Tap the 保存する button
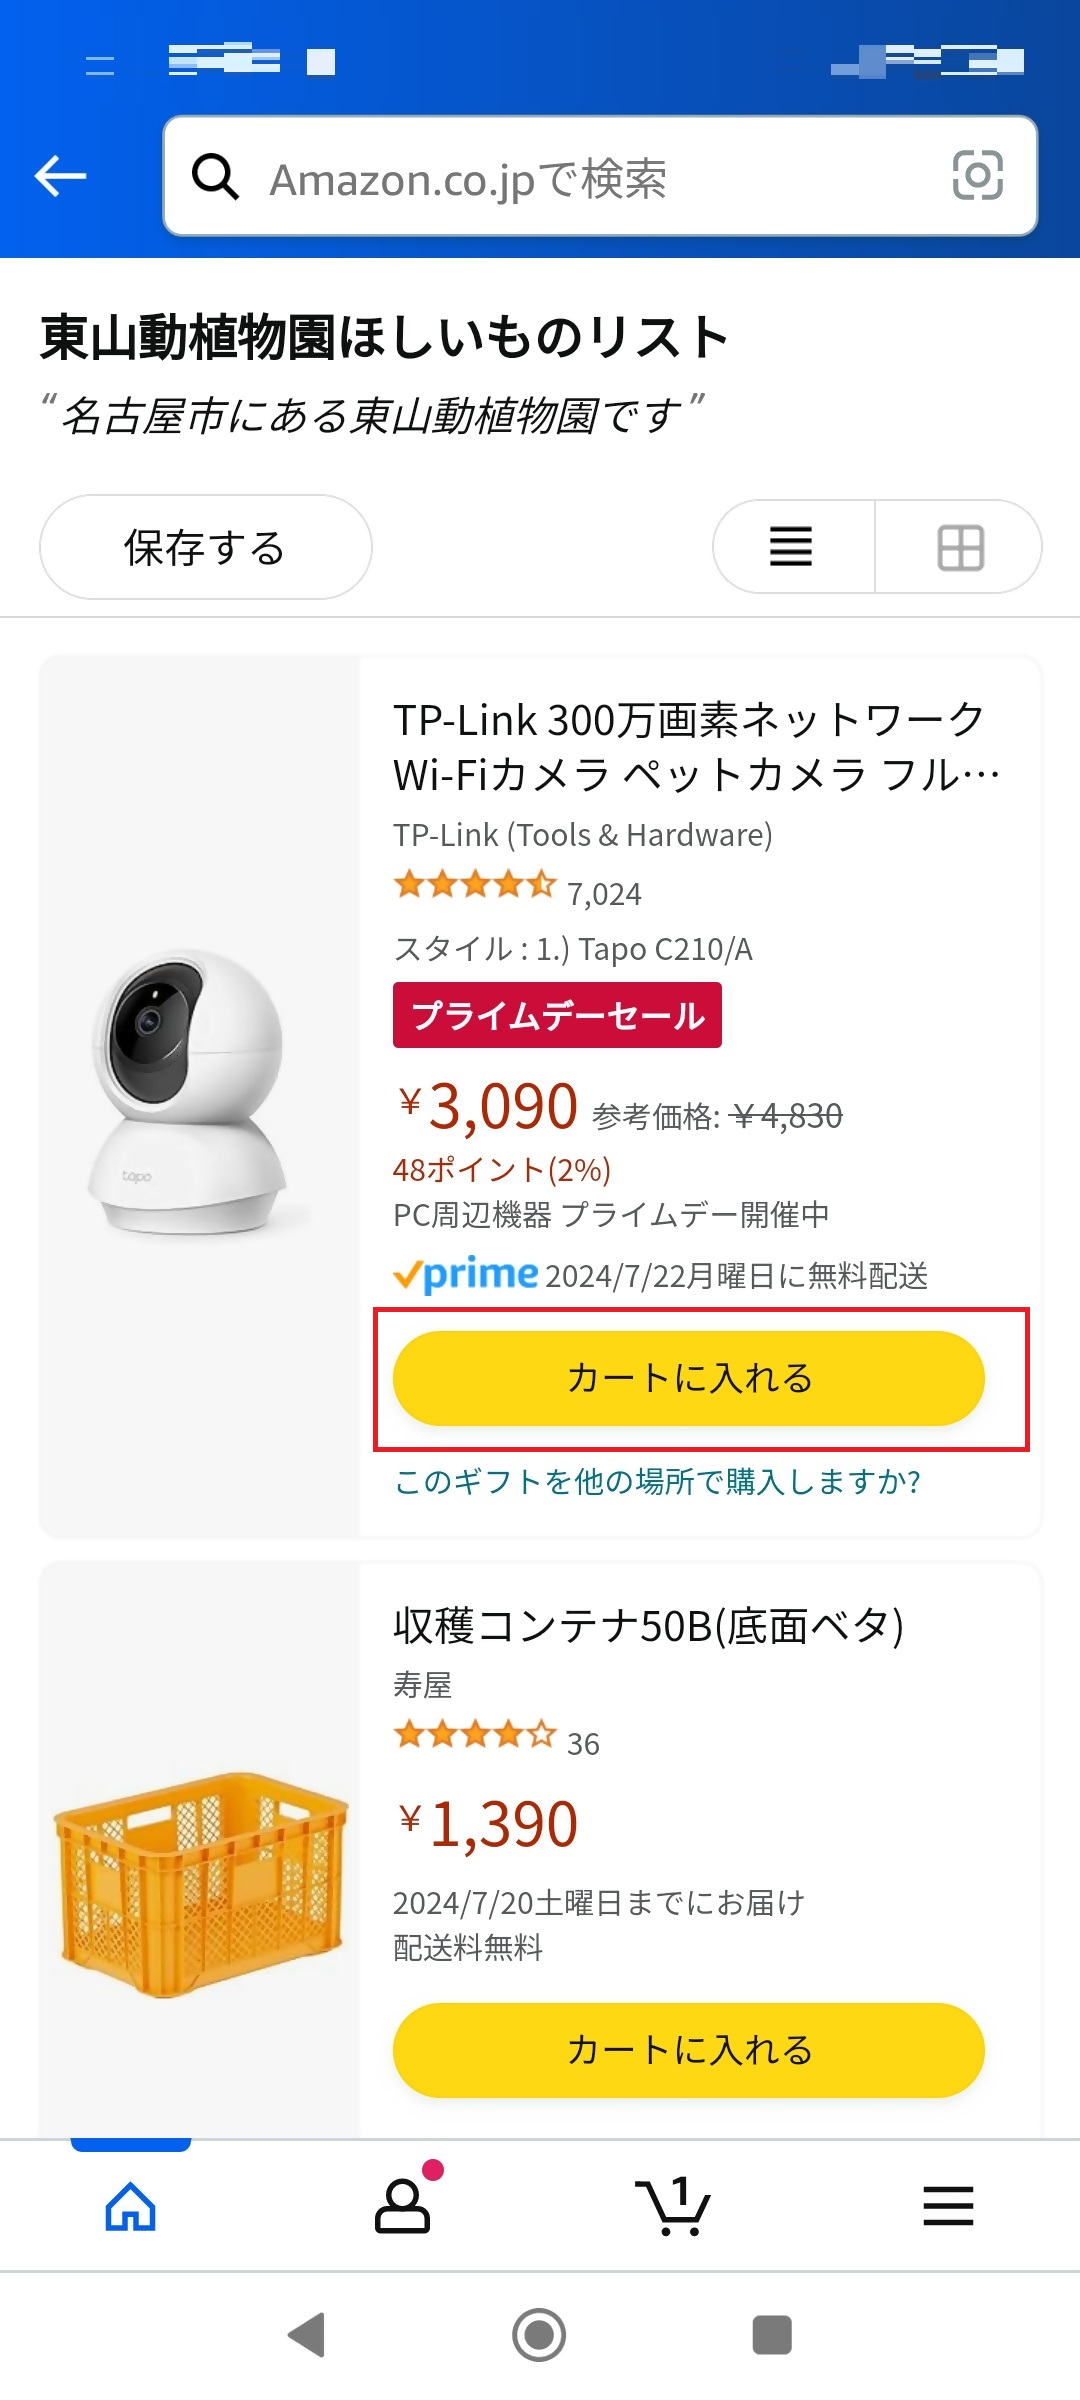1080x2400 pixels. tap(205, 547)
